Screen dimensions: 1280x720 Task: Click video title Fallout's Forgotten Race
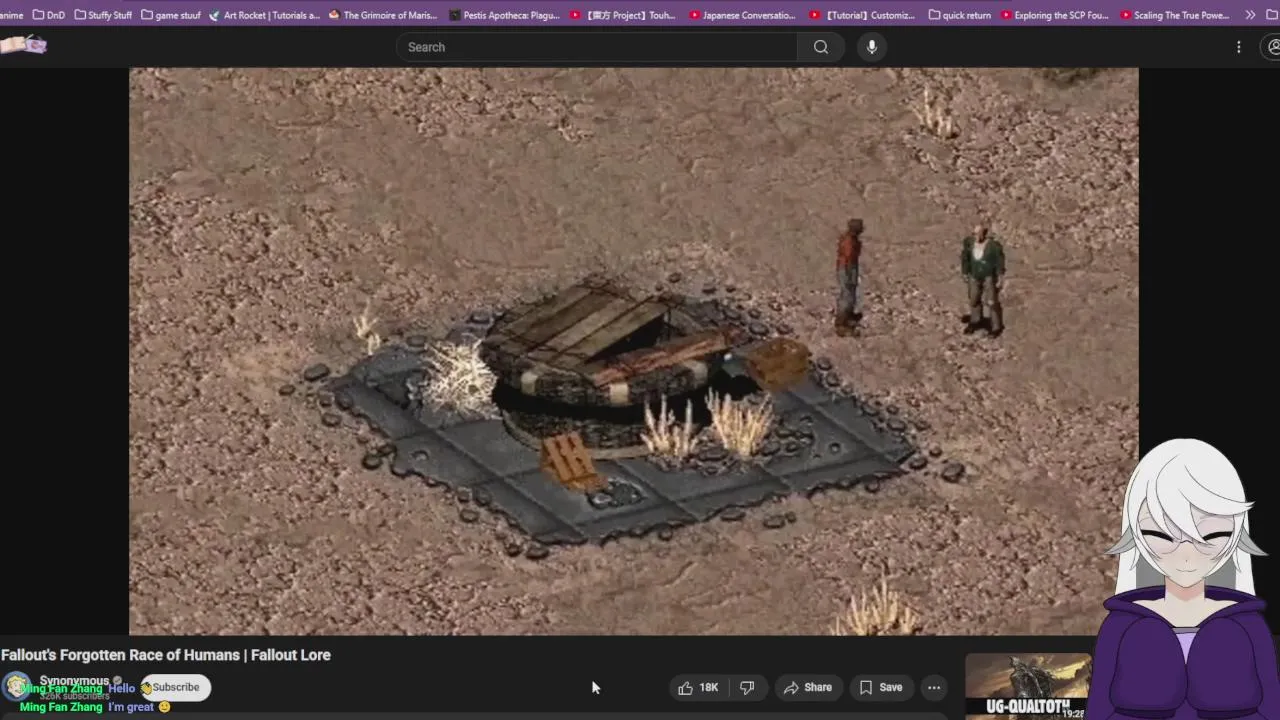tap(166, 655)
